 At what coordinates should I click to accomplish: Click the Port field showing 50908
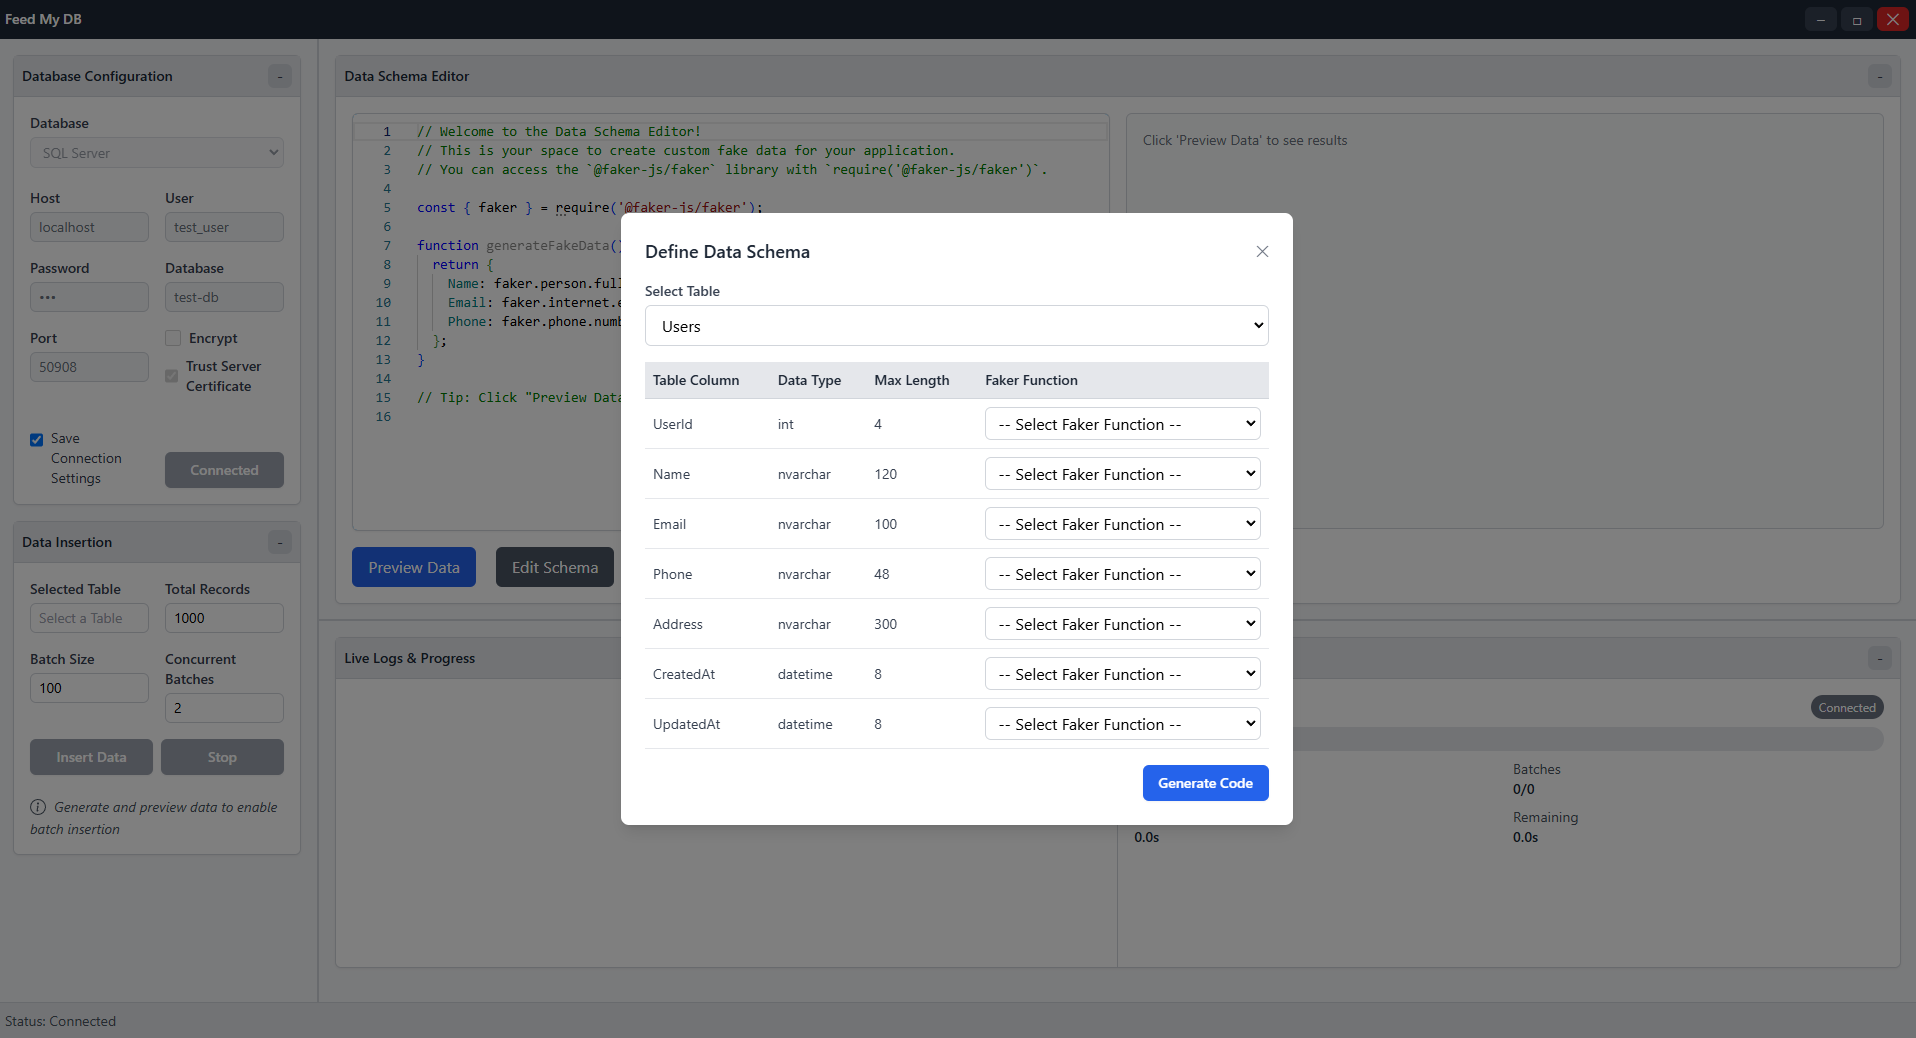(x=89, y=367)
